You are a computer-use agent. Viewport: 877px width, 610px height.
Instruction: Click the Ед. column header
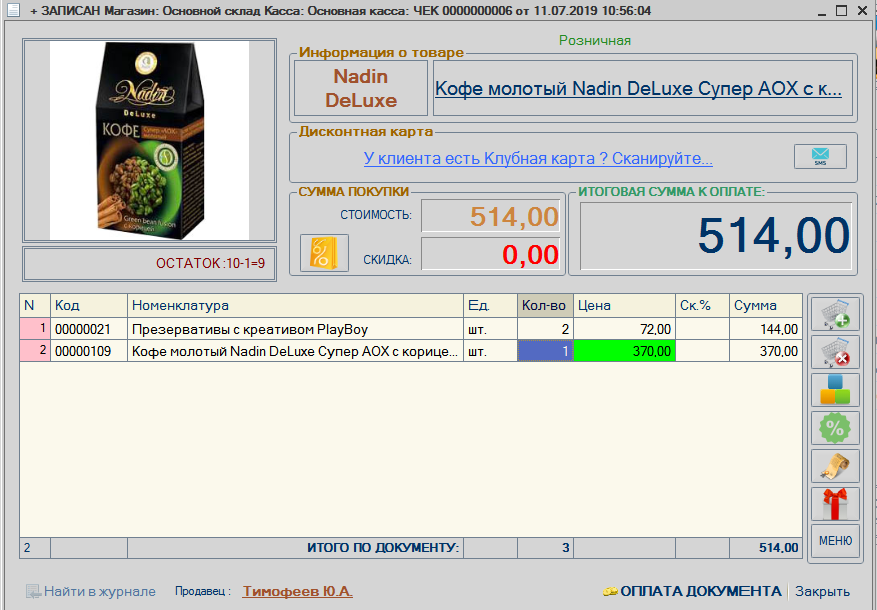coord(491,305)
